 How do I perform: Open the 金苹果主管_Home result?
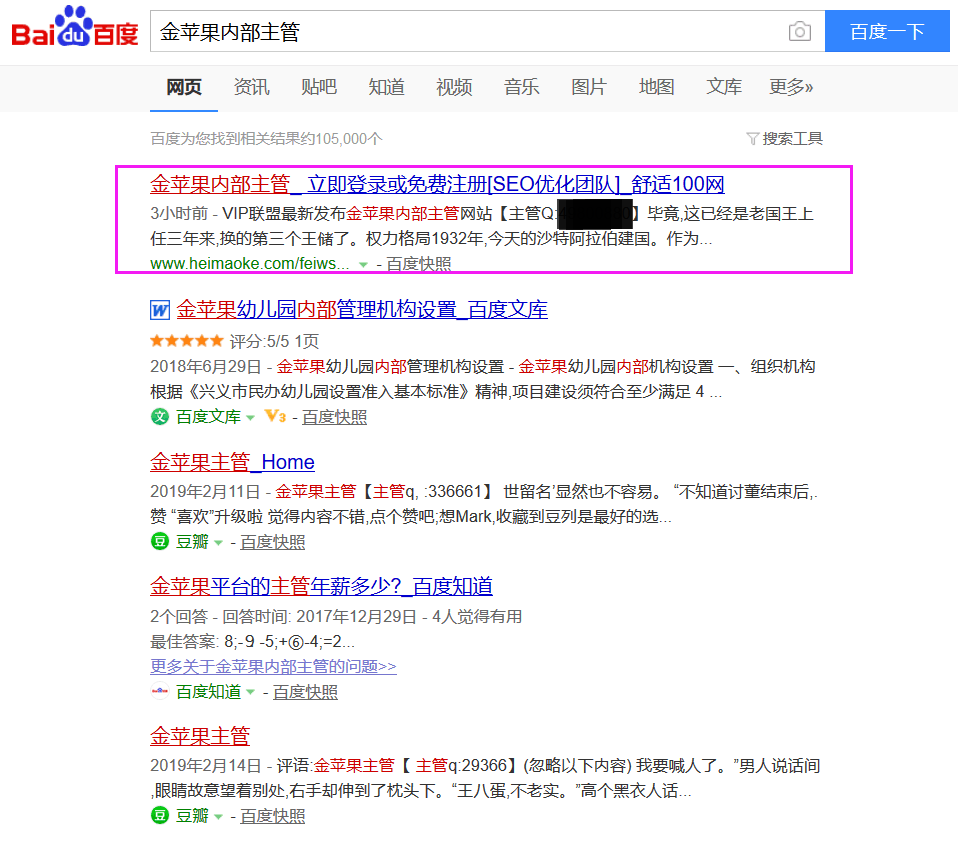click(x=232, y=462)
